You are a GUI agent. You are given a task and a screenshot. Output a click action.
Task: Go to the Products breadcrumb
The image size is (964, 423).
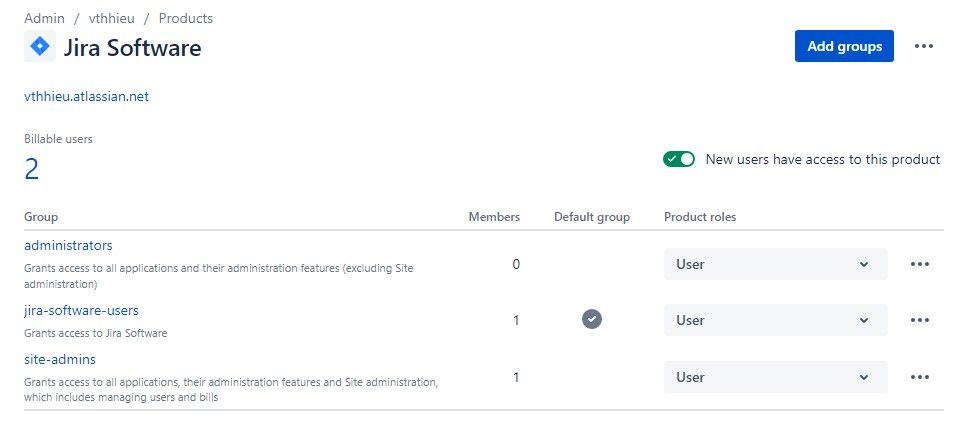pyautogui.click(x=186, y=18)
